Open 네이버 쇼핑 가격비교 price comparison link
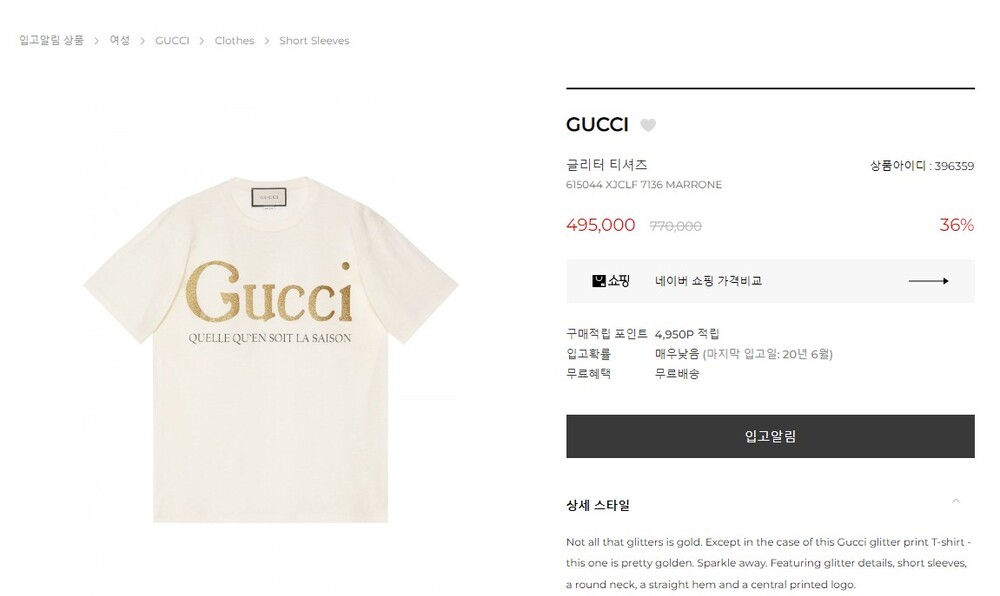This screenshot has height=596, width=1000. (708, 280)
